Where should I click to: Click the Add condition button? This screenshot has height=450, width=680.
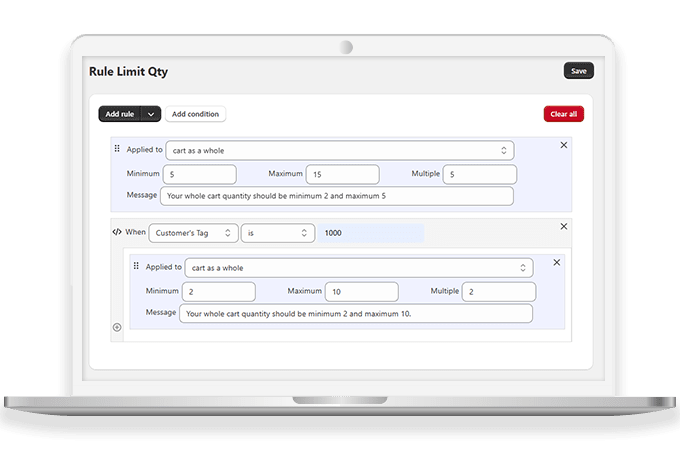tap(195, 114)
